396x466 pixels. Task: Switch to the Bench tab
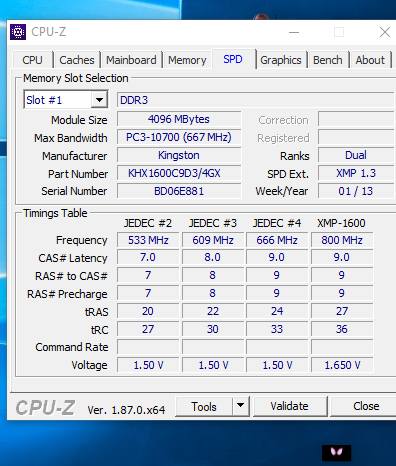[328, 60]
